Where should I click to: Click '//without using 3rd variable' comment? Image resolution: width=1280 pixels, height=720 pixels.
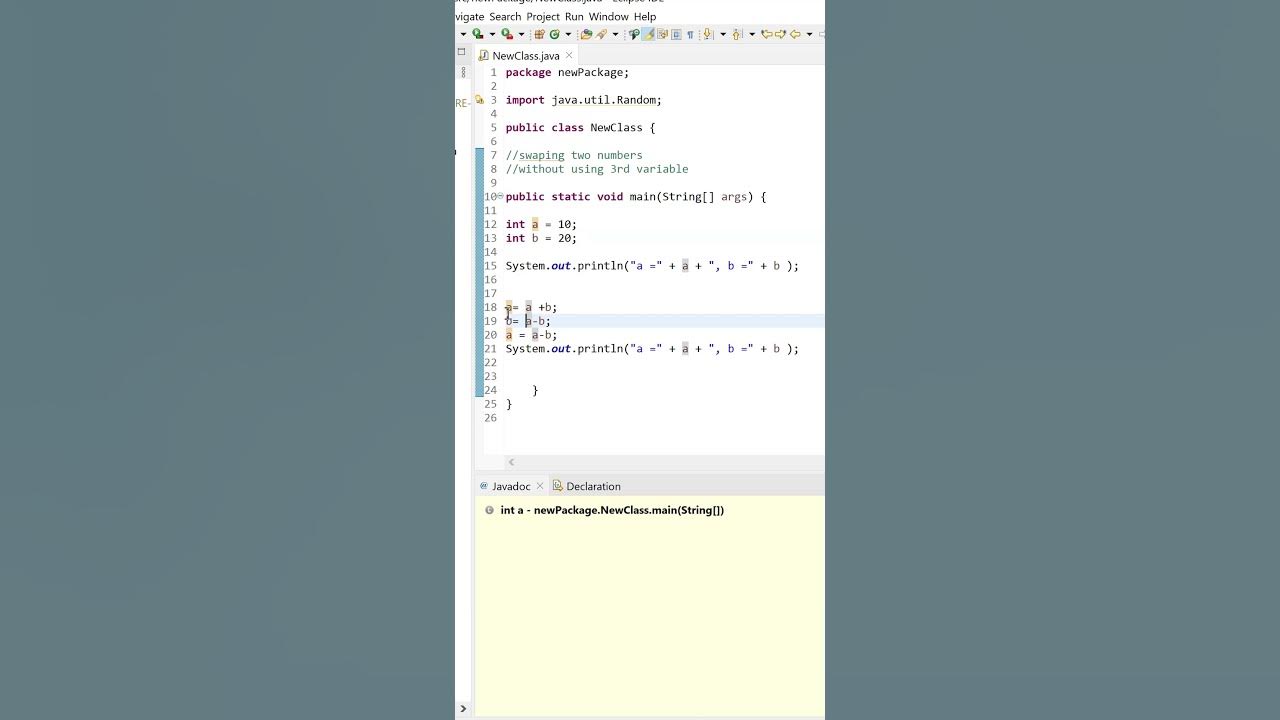click(597, 169)
